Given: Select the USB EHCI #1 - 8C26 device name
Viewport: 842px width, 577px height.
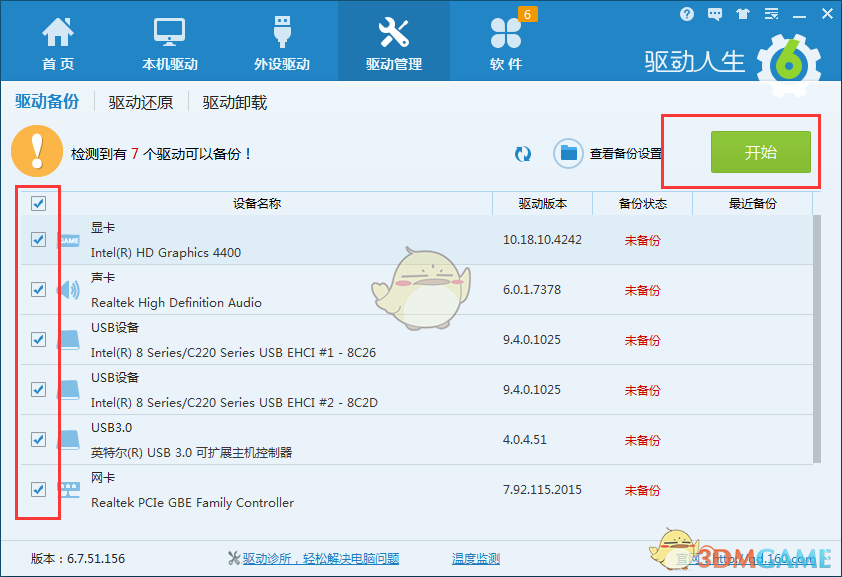Looking at the screenshot, I should coord(233,353).
